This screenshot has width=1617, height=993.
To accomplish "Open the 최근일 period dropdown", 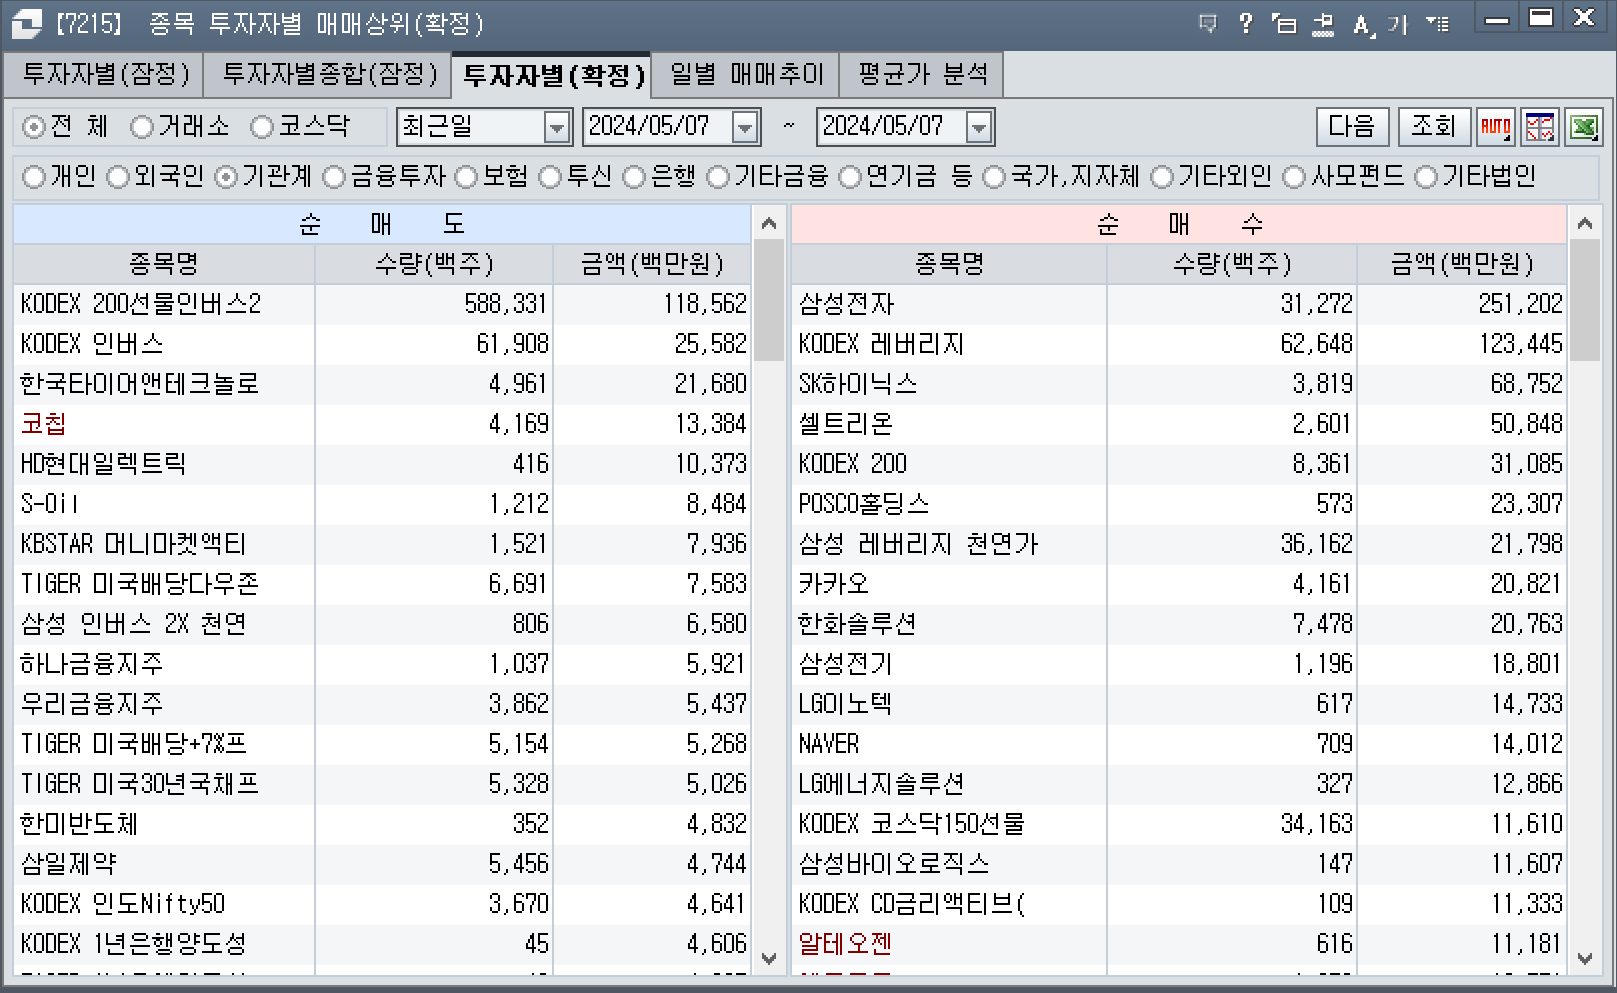I will pyautogui.click(x=556, y=127).
